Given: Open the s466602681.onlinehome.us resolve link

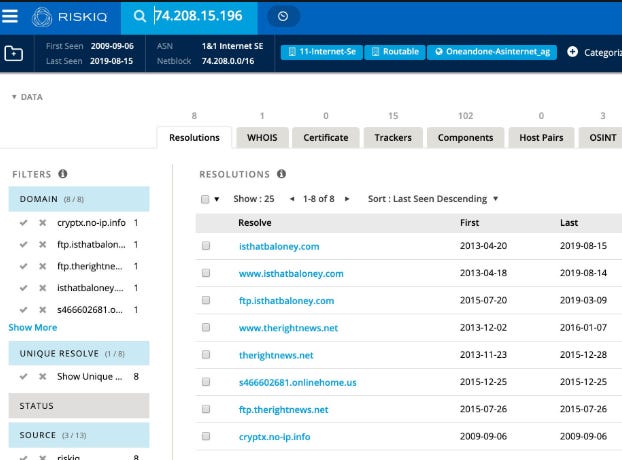Looking at the screenshot, I should click(298, 382).
